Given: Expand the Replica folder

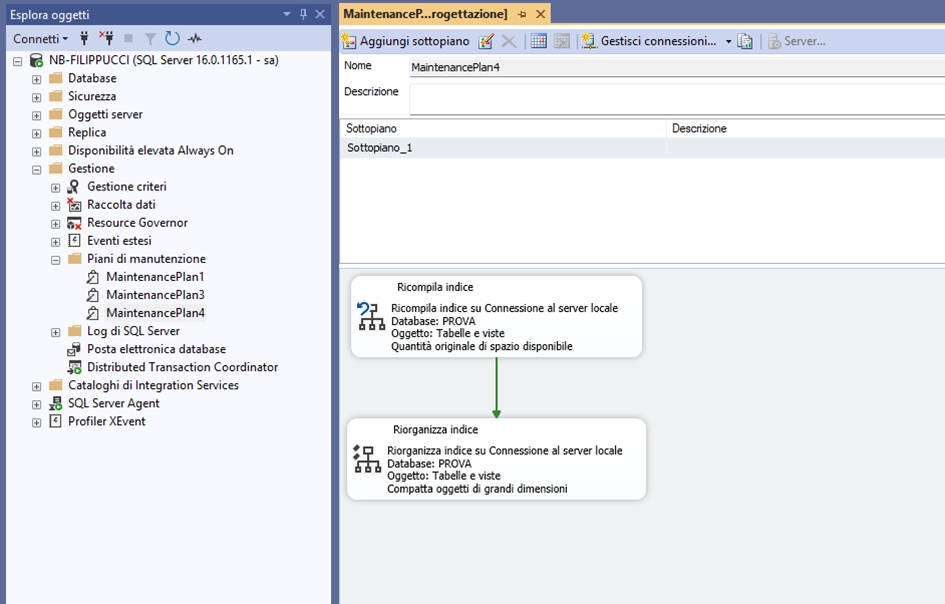Looking at the screenshot, I should click(36, 133).
